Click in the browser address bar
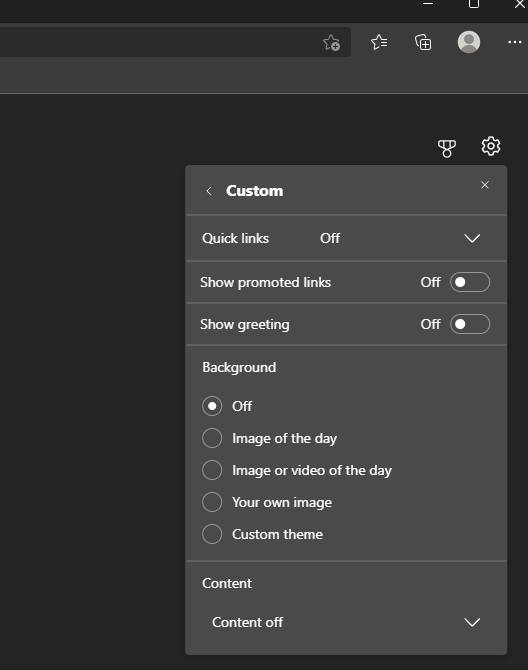Image resolution: width=528 pixels, height=670 pixels. point(158,42)
